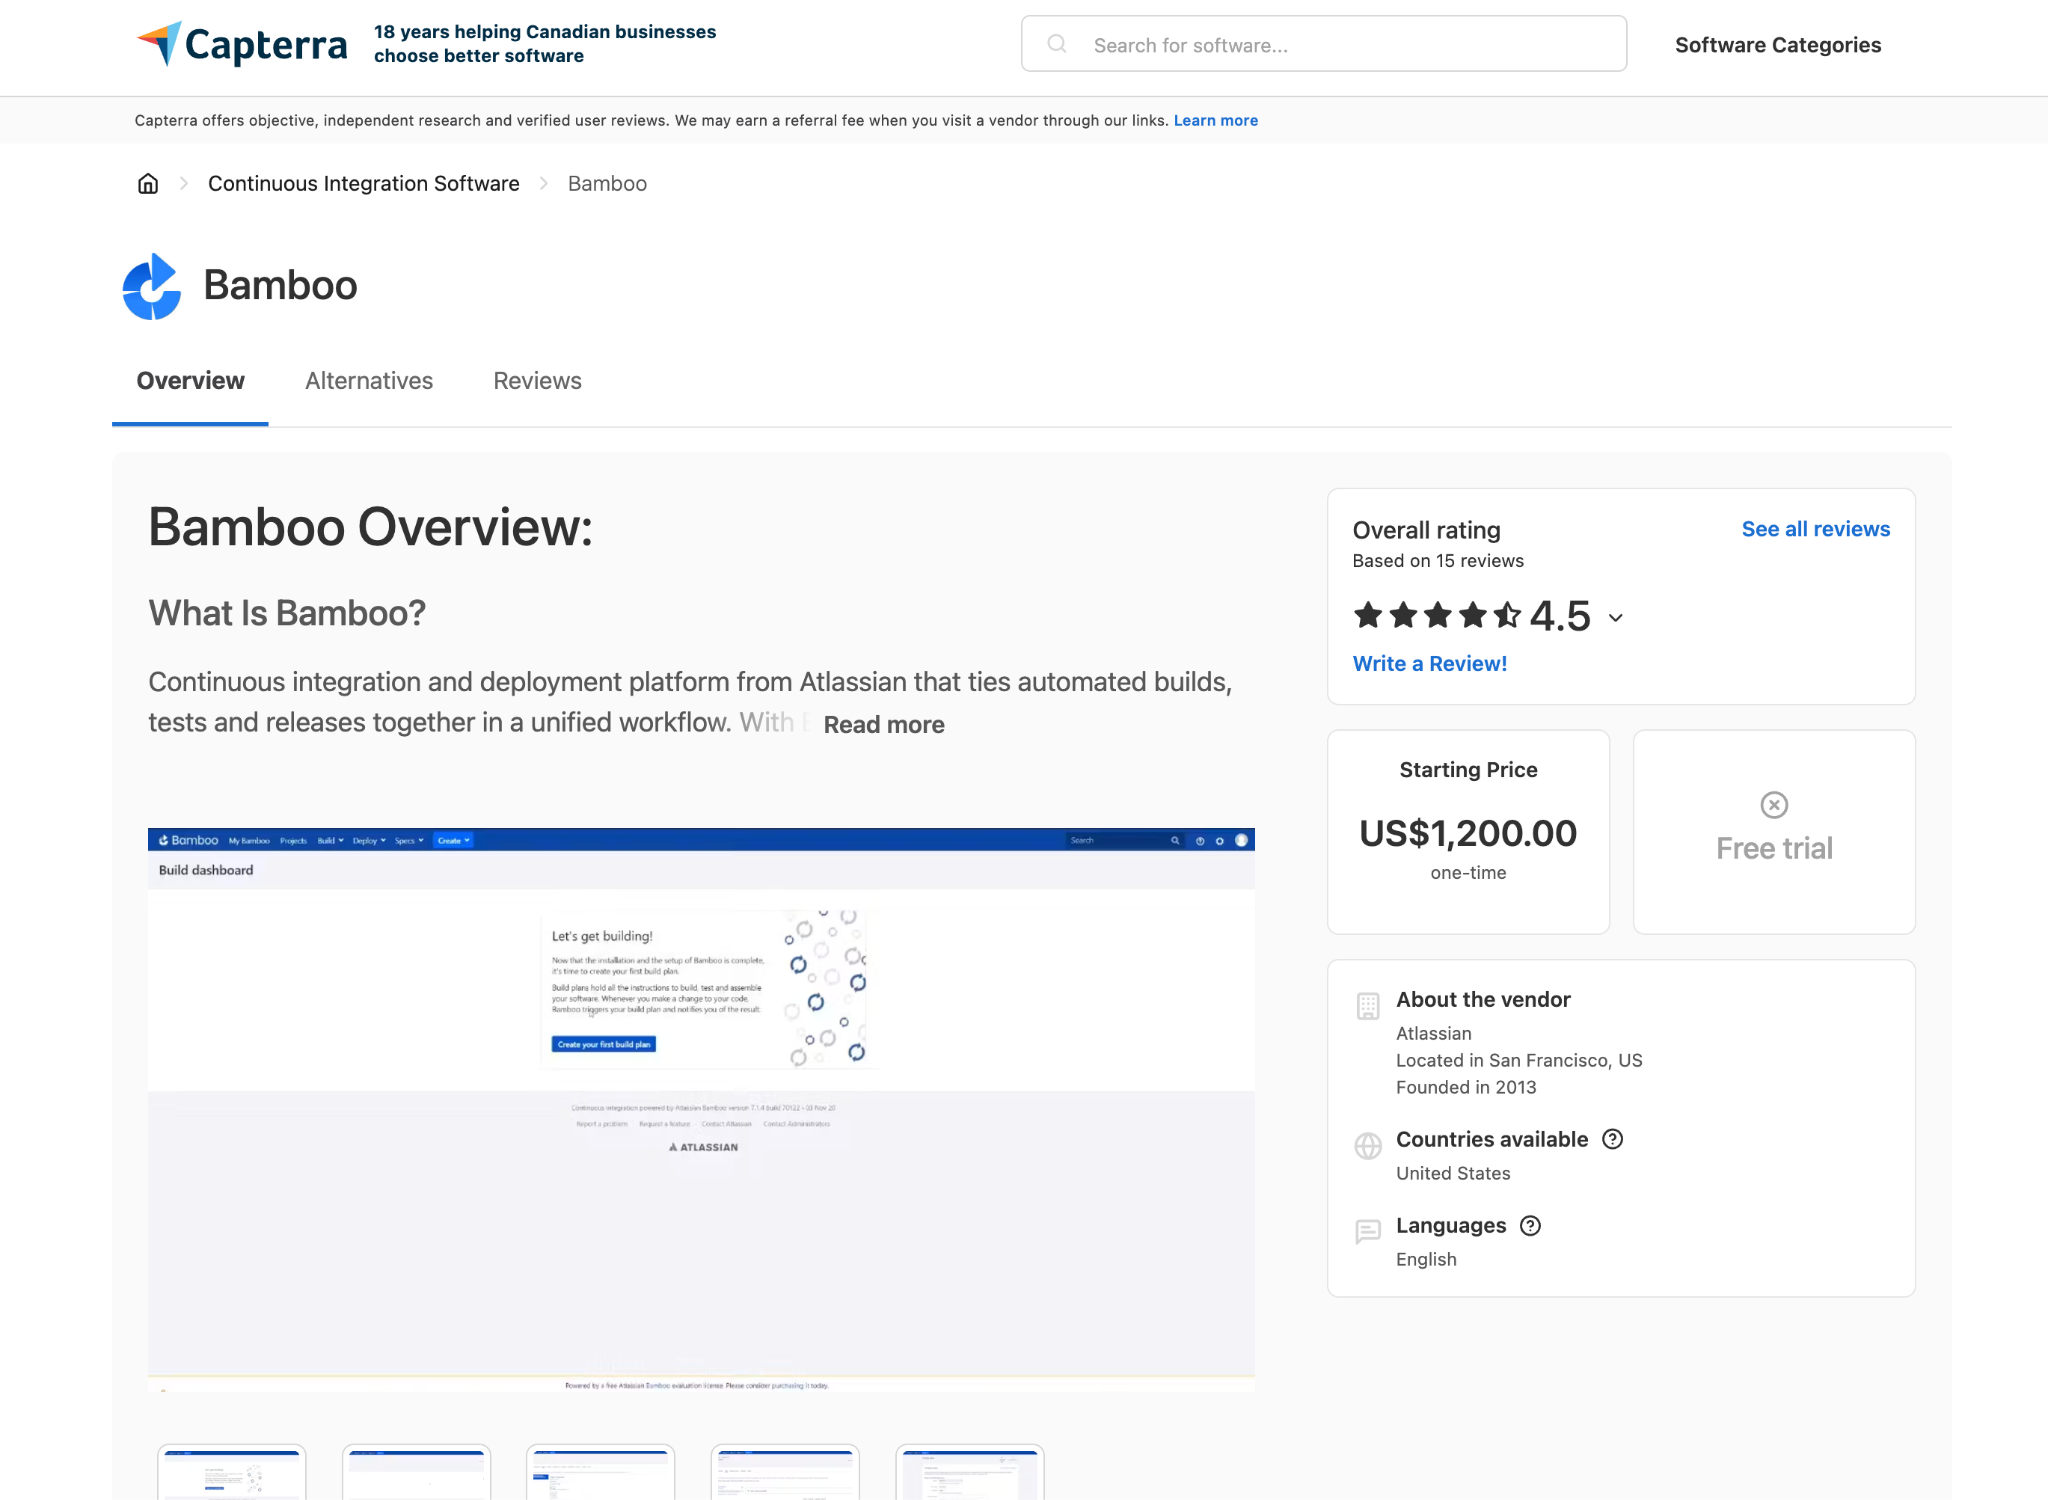Open the main Bamboo dashboard screenshot
This screenshot has width=2048, height=1500.
[x=701, y=1109]
